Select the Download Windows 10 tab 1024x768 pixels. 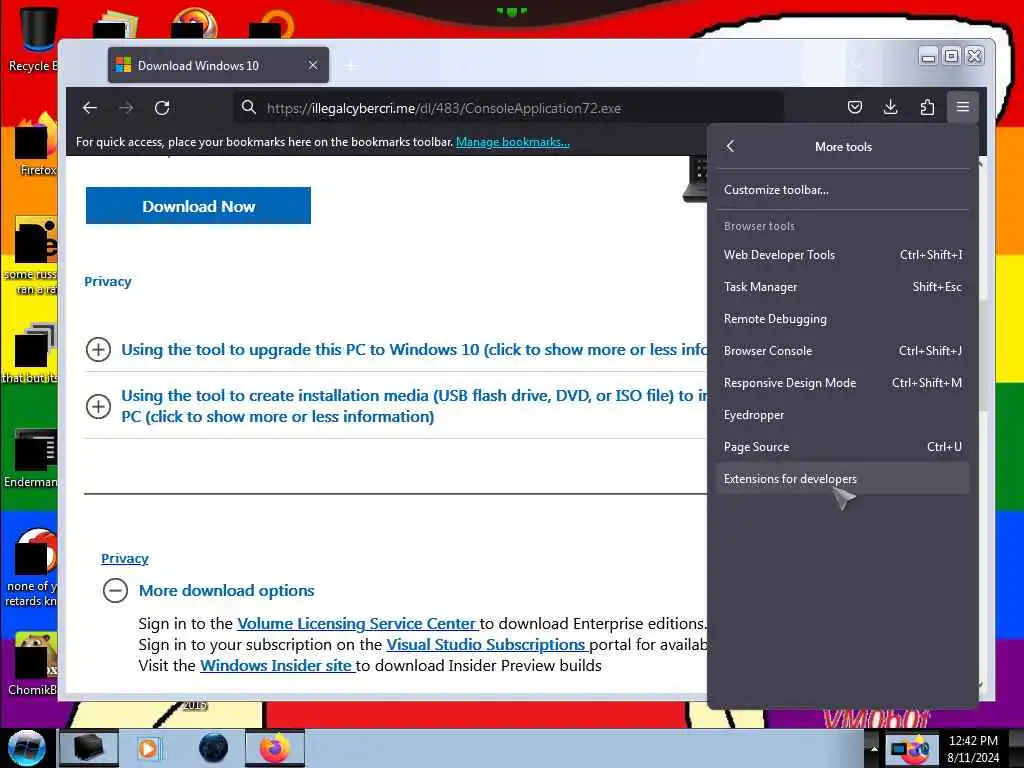coord(218,65)
